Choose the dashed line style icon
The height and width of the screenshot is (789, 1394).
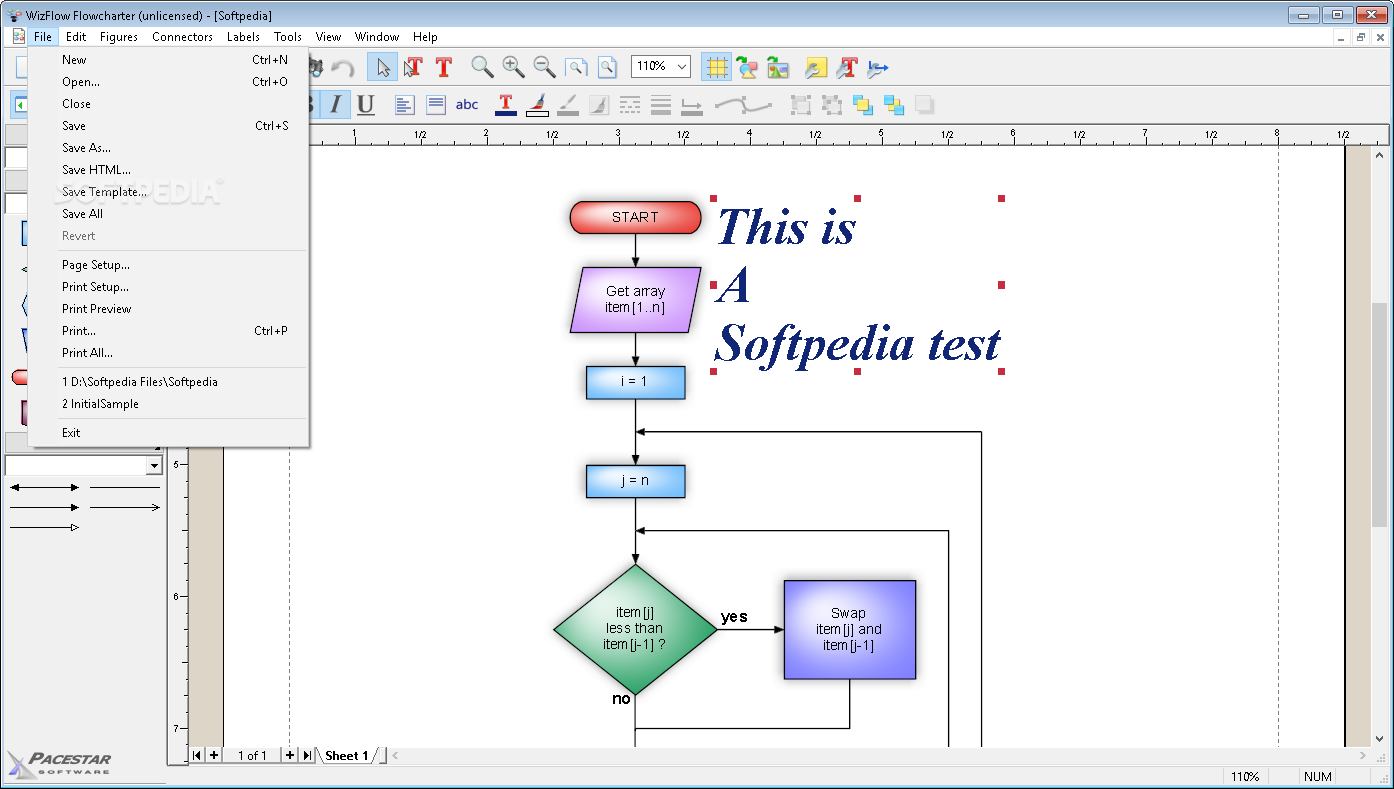tap(630, 104)
